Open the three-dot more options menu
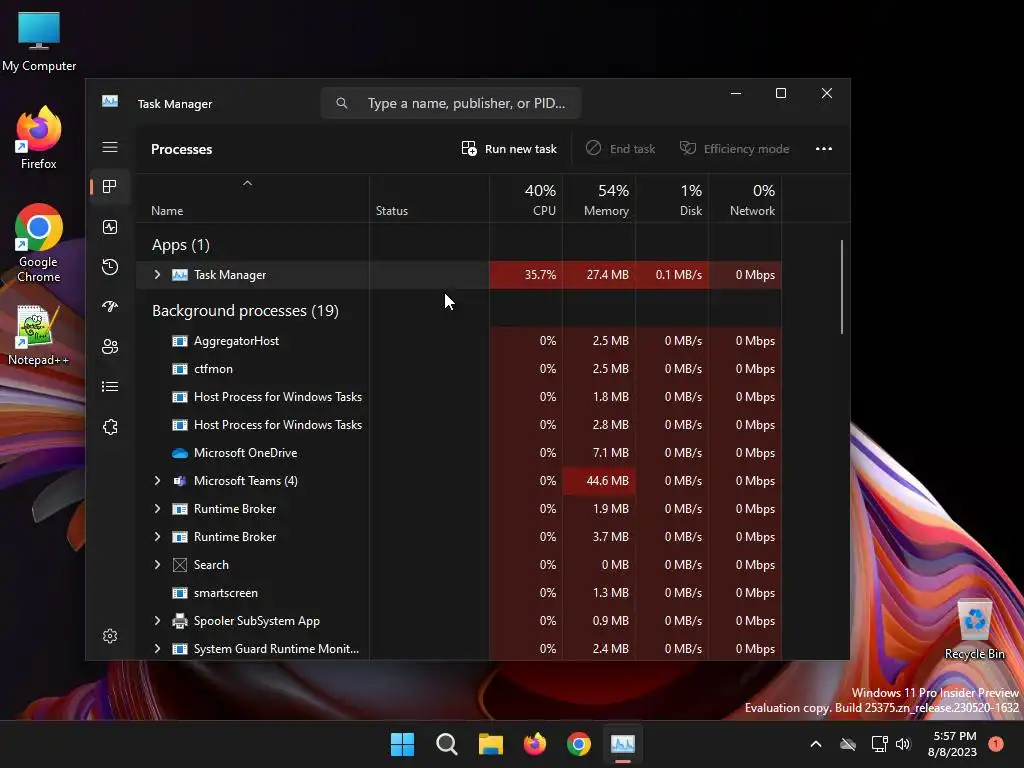Viewport: 1024px width, 768px height. pyautogui.click(x=824, y=149)
